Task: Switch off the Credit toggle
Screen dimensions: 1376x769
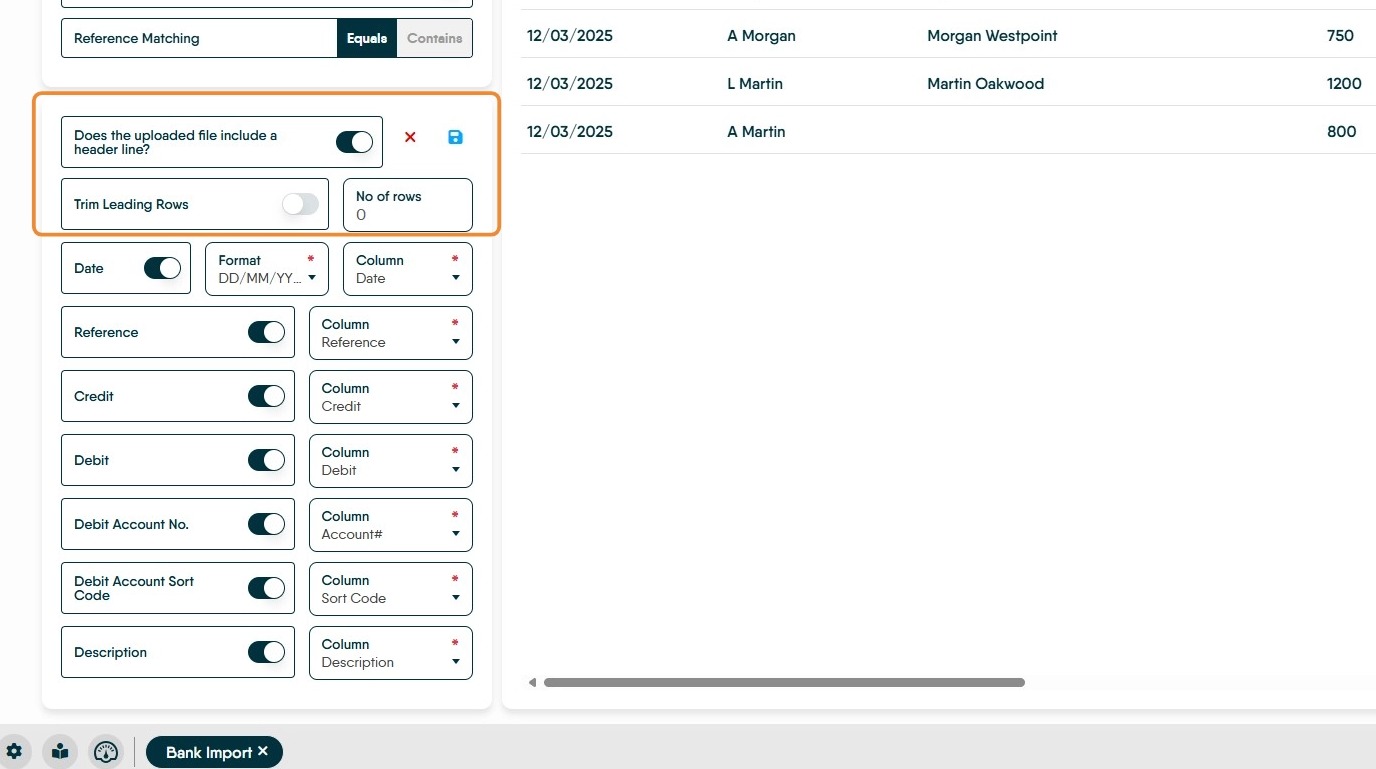Action: pos(267,396)
